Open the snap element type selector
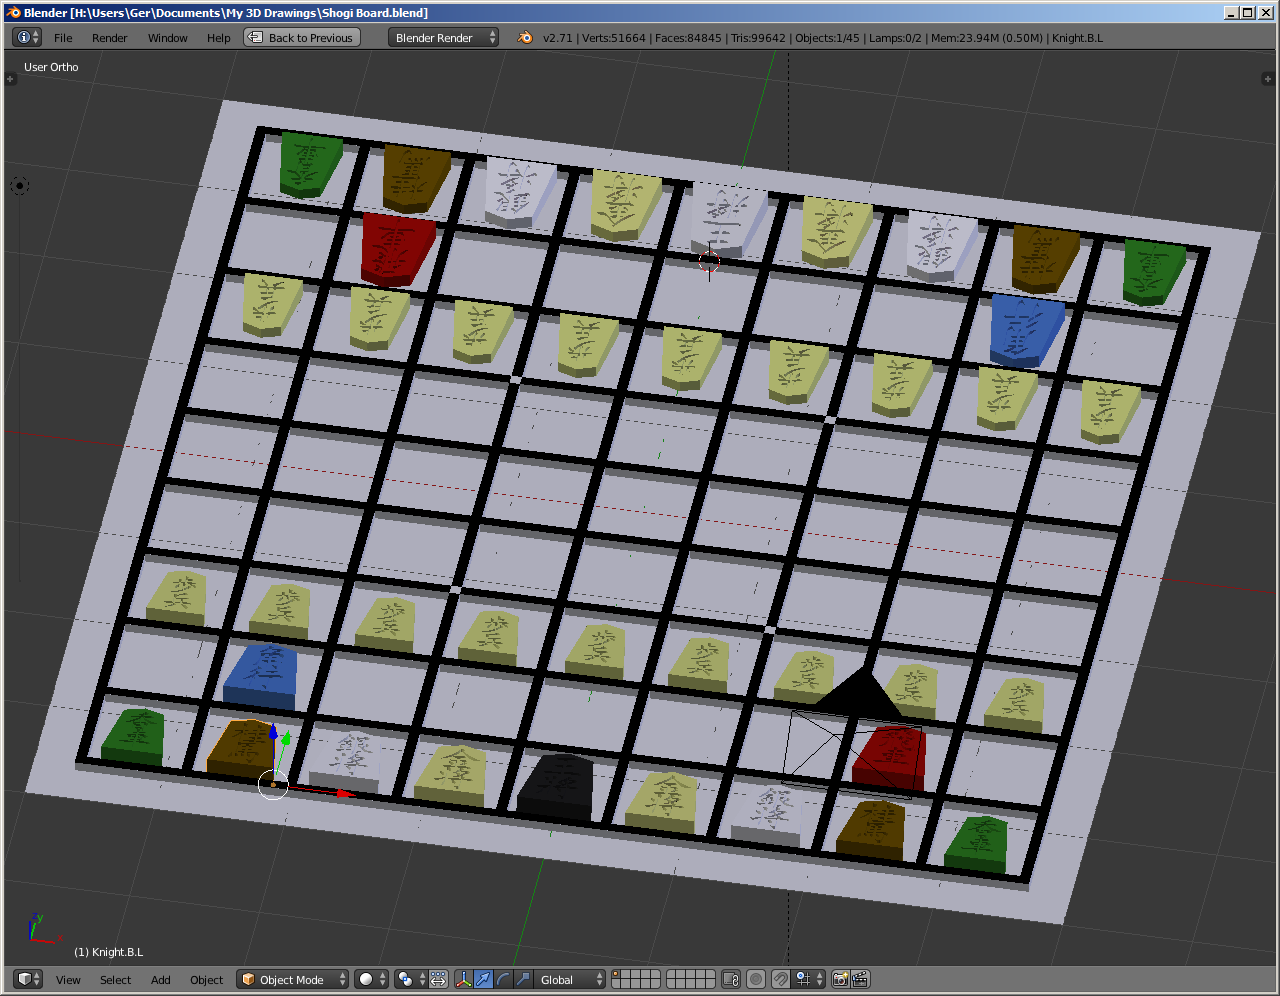1280x996 pixels. tap(809, 979)
